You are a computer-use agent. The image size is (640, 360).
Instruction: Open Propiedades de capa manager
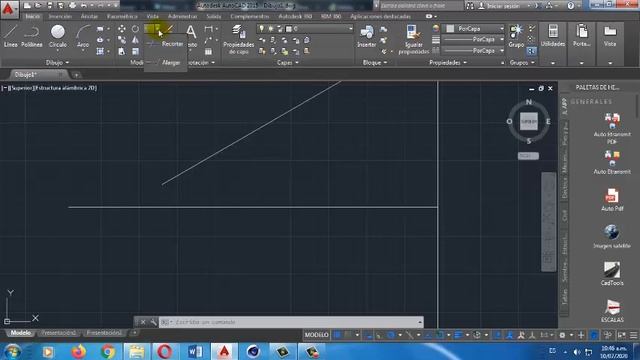coord(239,39)
